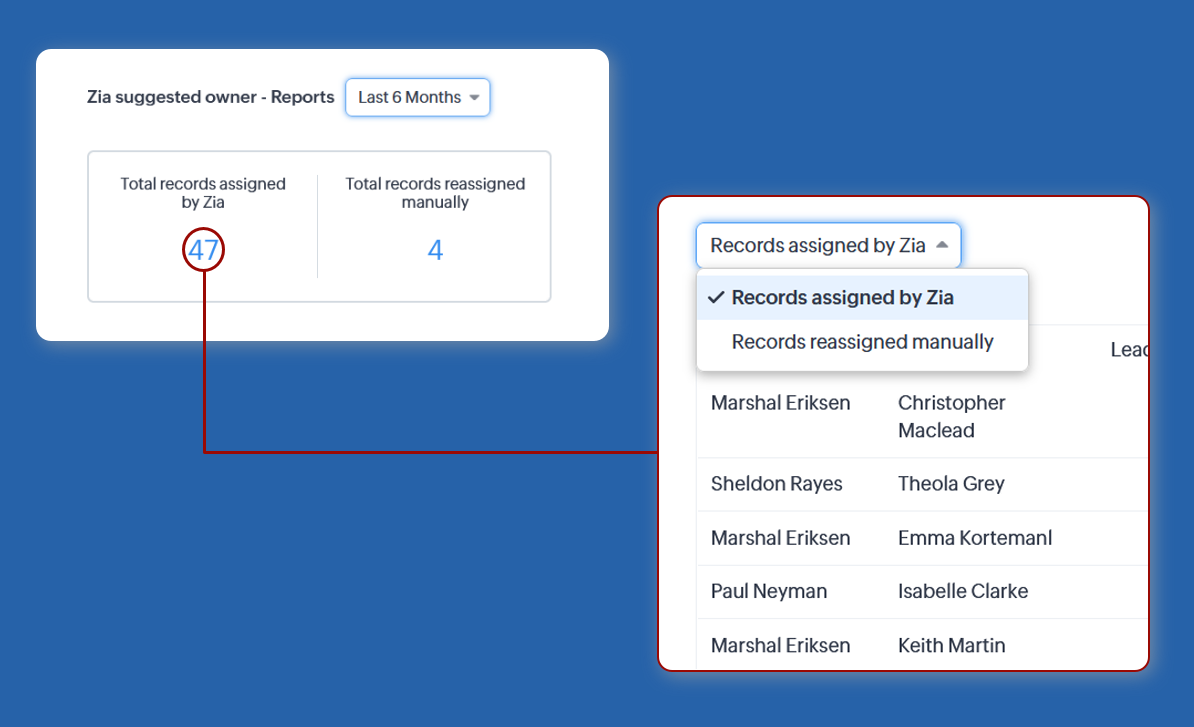Image resolution: width=1194 pixels, height=727 pixels.
Task: Click the Theola Grey record name
Action: pos(951,484)
